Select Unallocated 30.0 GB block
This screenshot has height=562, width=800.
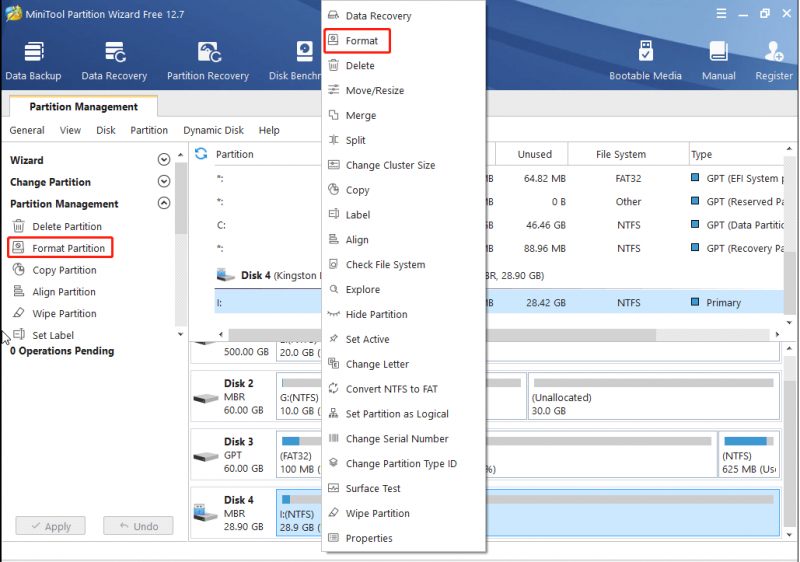point(654,397)
